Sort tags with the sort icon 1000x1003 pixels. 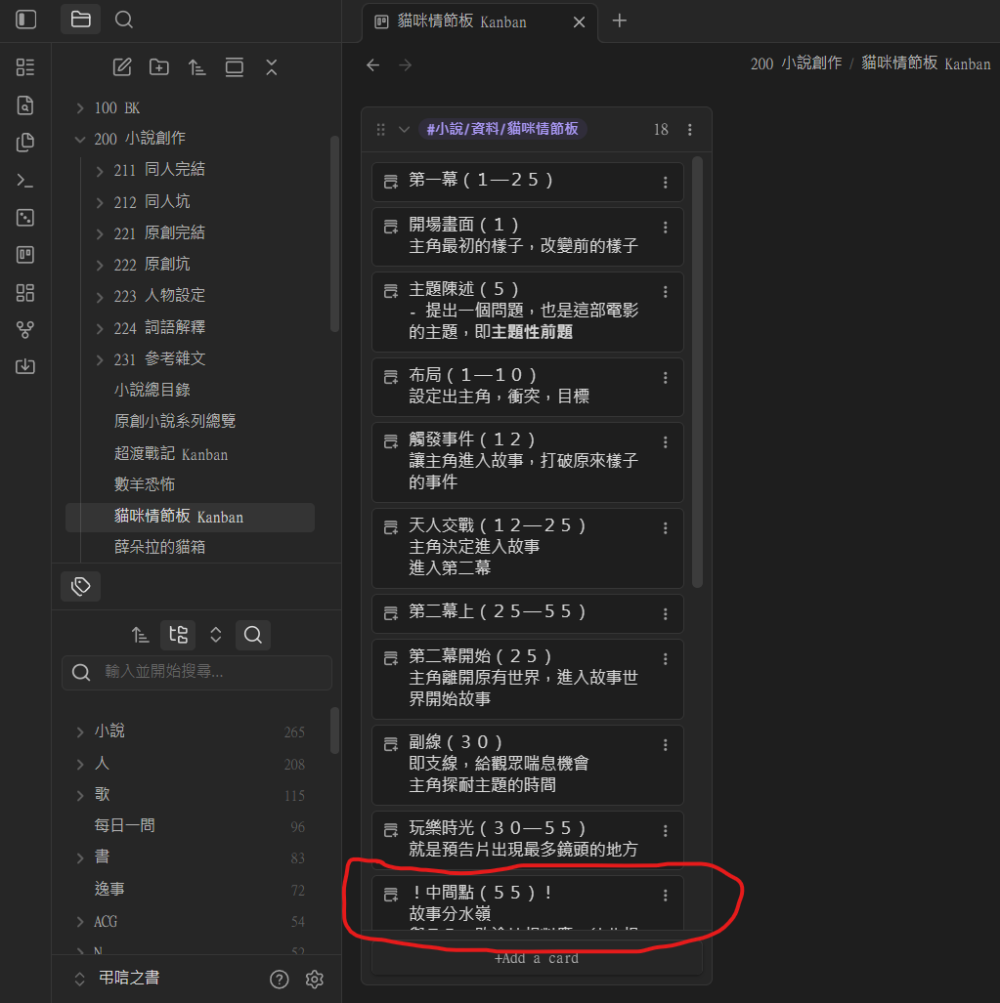click(140, 635)
